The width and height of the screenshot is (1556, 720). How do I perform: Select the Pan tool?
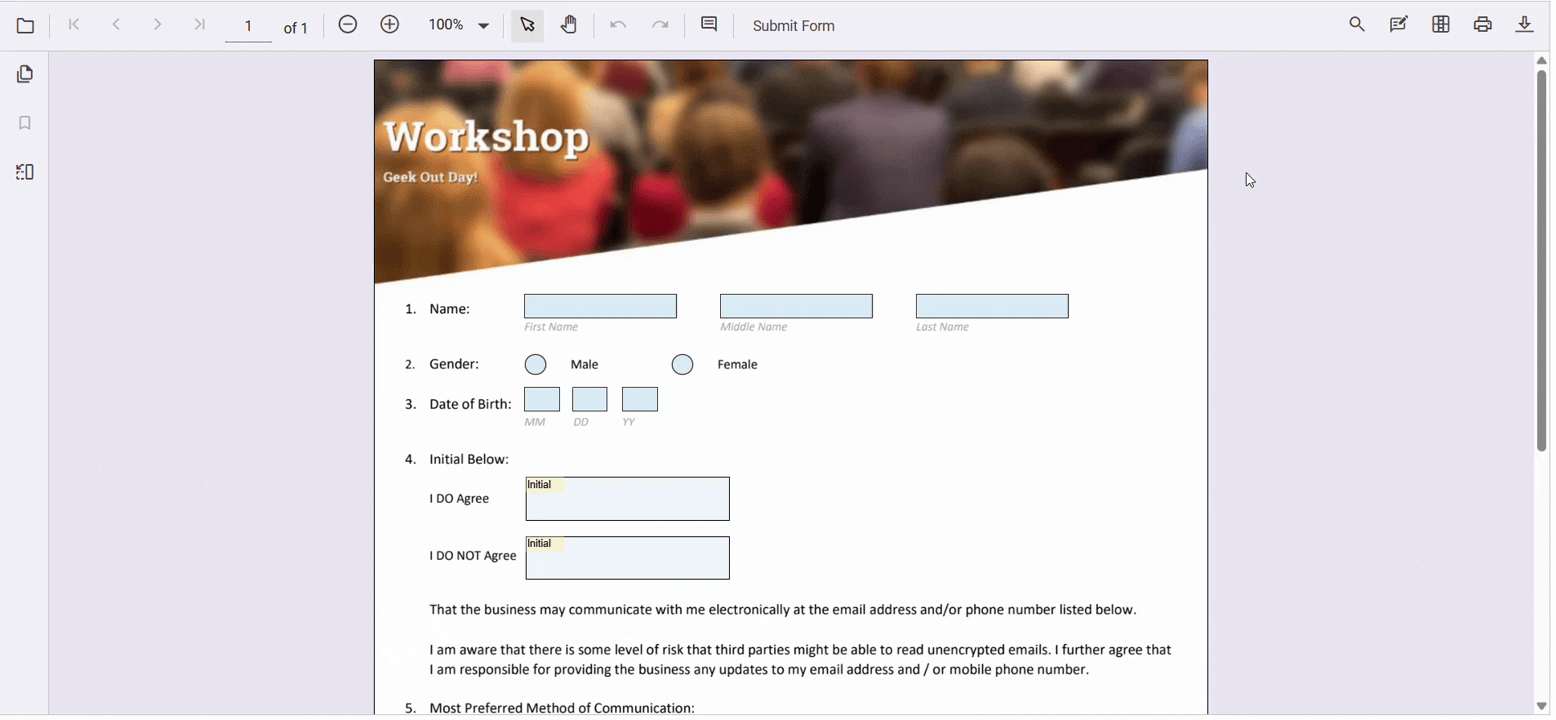pos(570,24)
